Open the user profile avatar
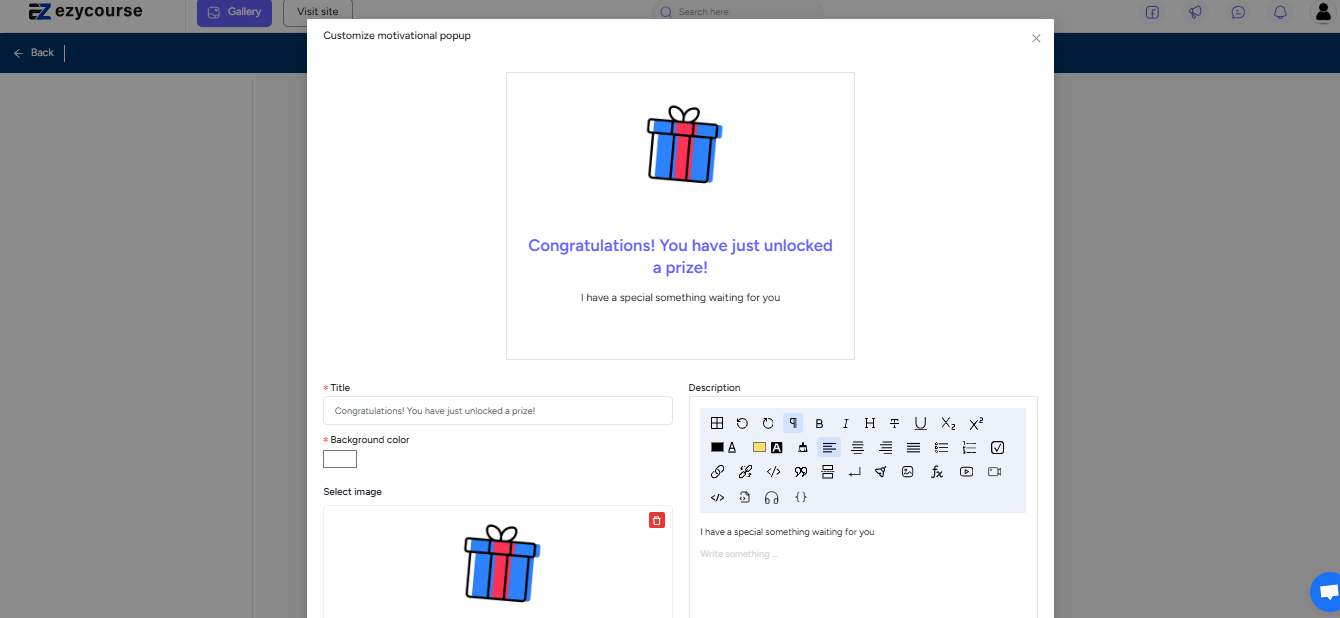Viewport: 1340px width, 618px height. pos(1323,12)
